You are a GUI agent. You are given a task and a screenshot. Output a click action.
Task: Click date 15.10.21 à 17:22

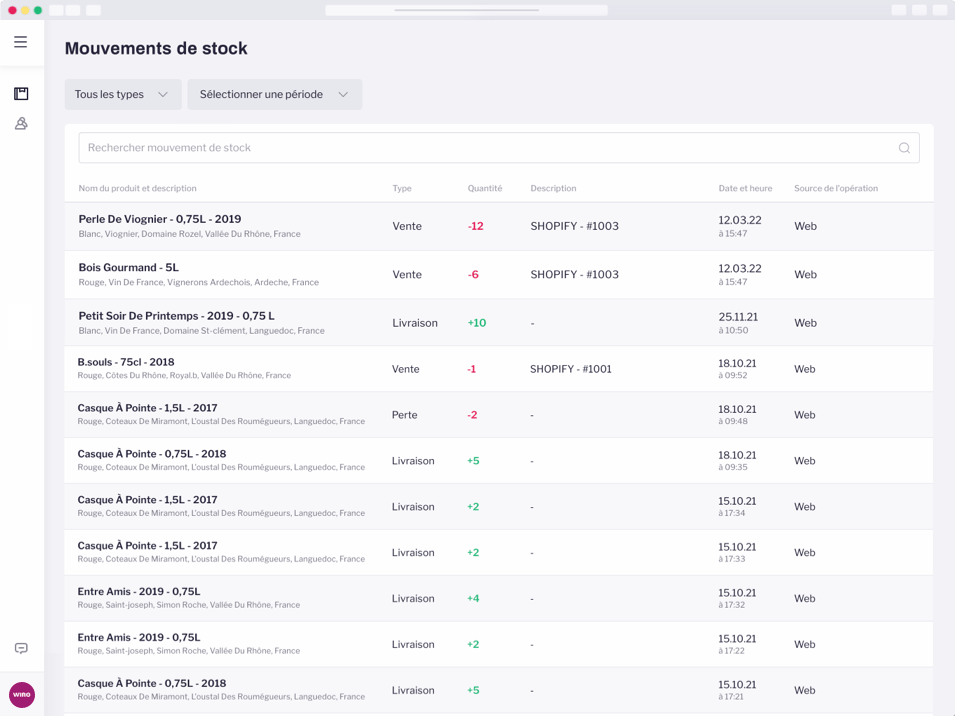(737, 644)
